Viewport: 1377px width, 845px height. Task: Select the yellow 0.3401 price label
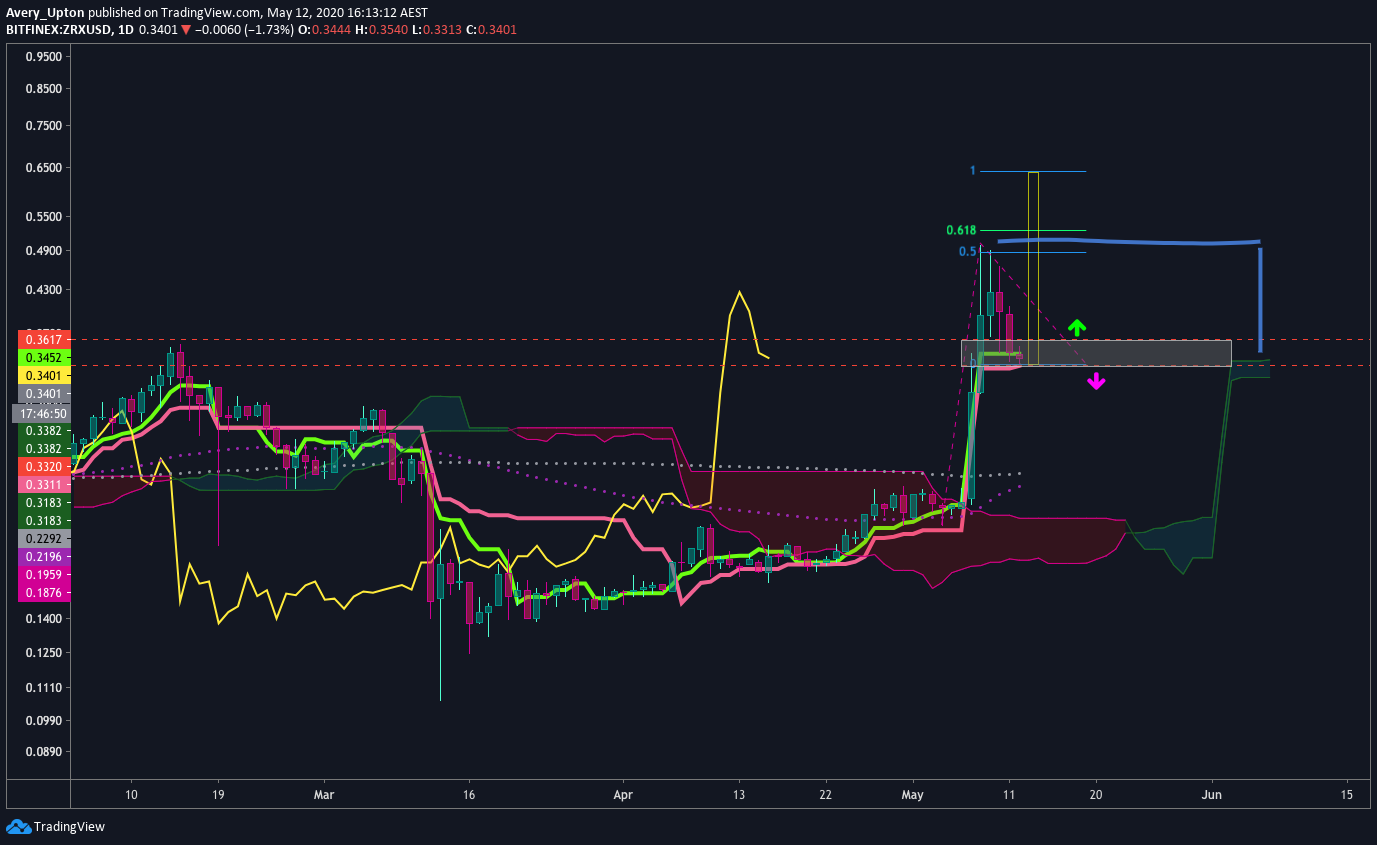click(44, 376)
